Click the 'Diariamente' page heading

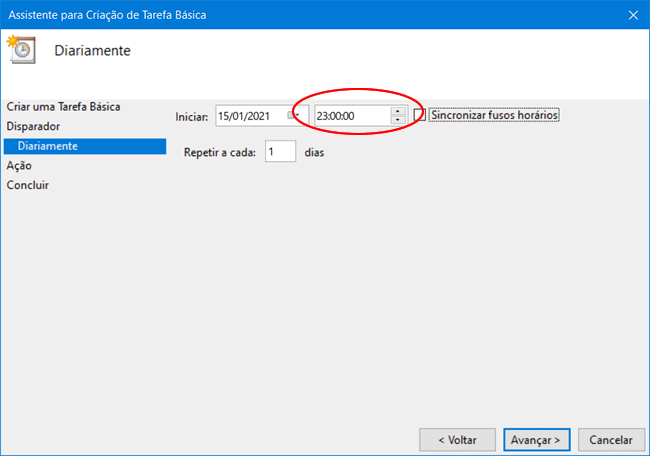point(92,50)
